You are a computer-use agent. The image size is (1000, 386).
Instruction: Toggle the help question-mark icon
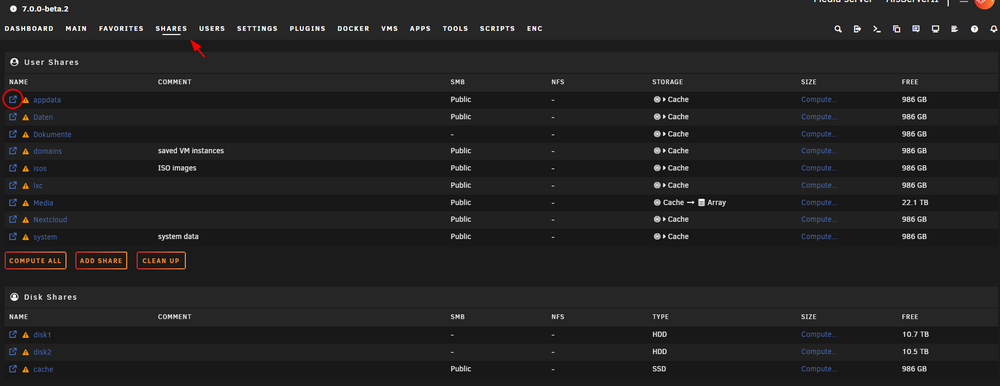(x=974, y=29)
